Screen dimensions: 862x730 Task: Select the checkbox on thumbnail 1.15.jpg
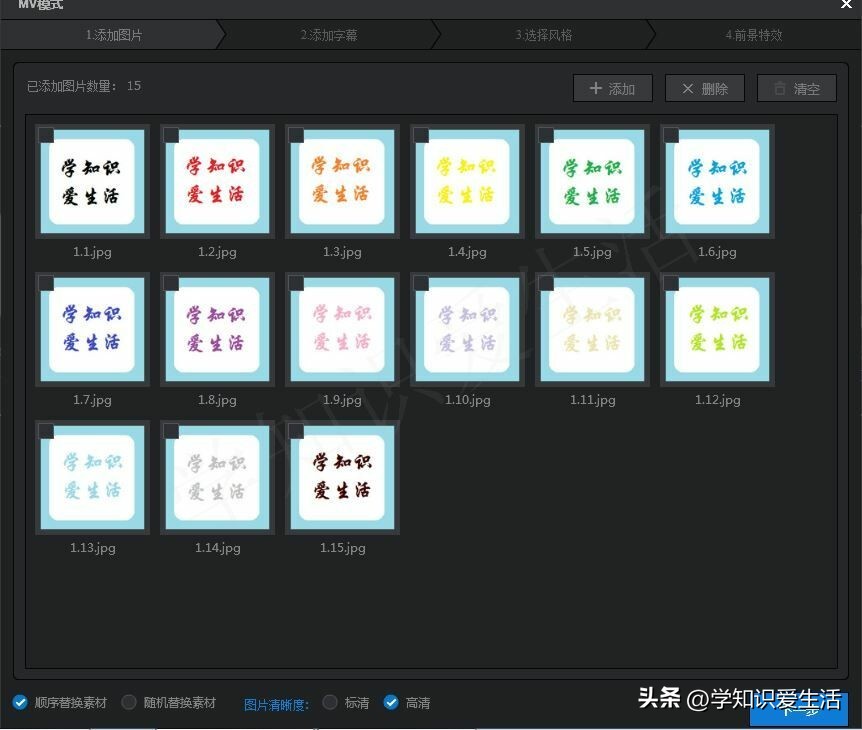coord(296,431)
